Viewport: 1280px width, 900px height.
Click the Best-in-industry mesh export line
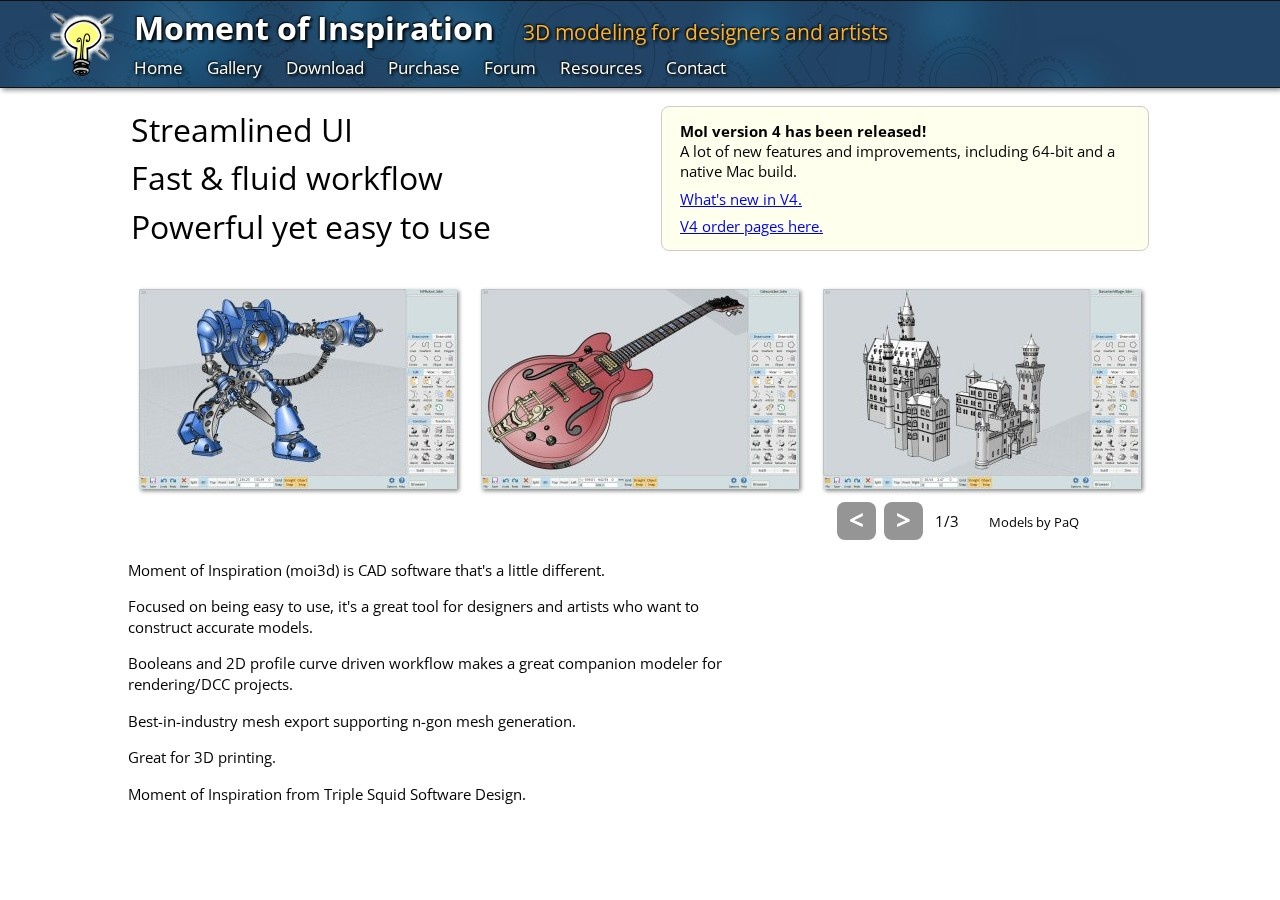pyautogui.click(x=352, y=721)
